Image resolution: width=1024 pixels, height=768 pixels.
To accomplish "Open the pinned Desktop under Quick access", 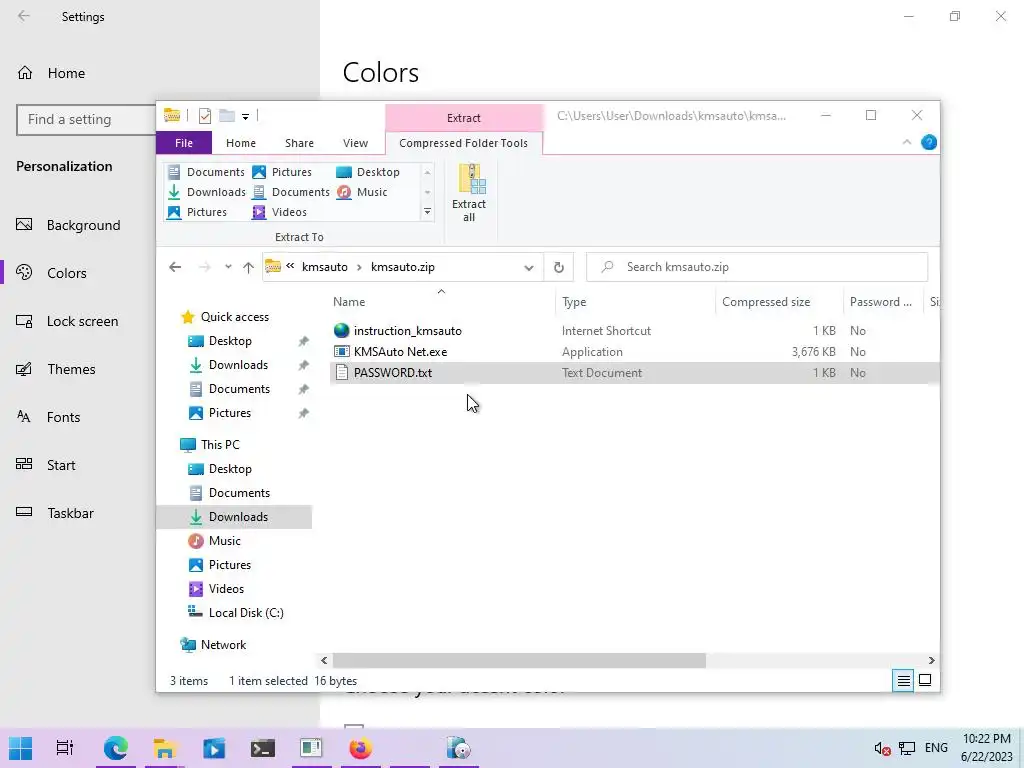I will click(230, 341).
